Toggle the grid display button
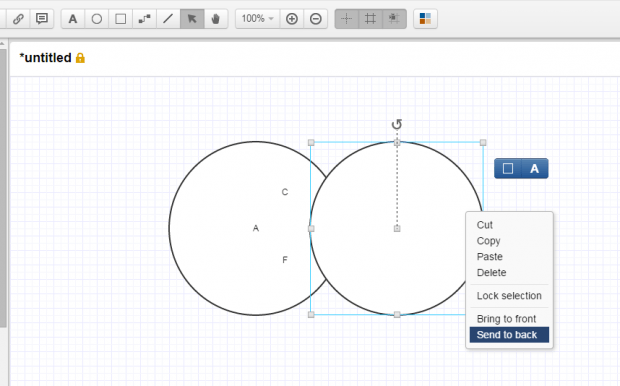Screen dimensions: 620x386 (370, 19)
